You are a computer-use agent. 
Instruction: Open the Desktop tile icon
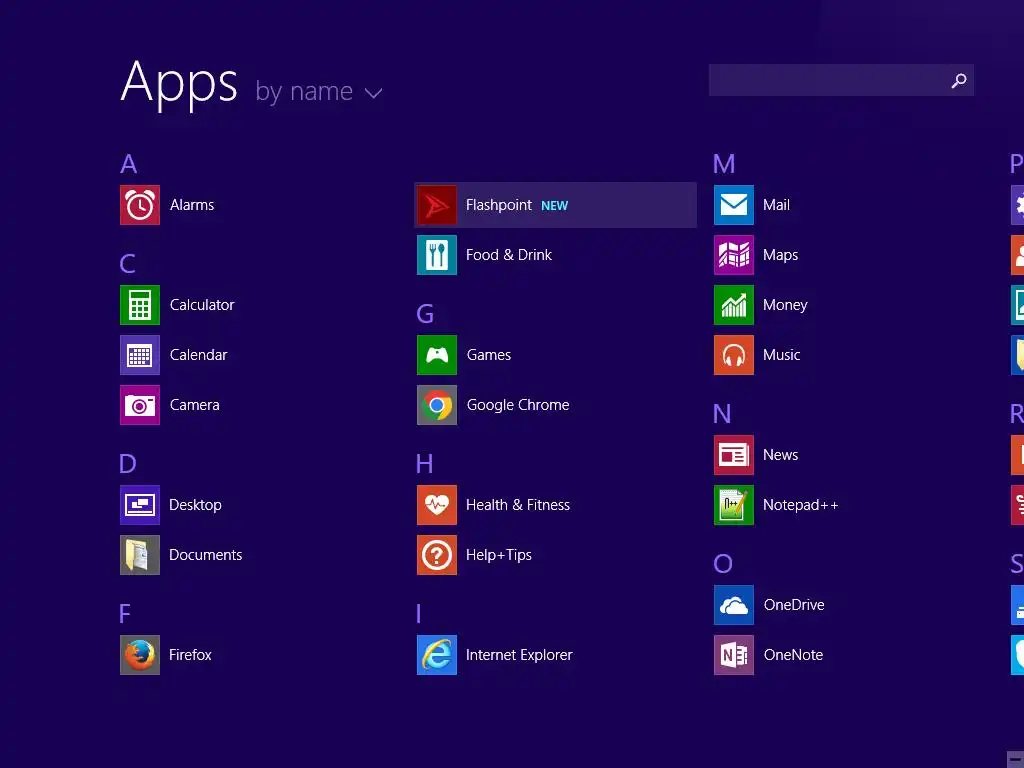point(140,505)
